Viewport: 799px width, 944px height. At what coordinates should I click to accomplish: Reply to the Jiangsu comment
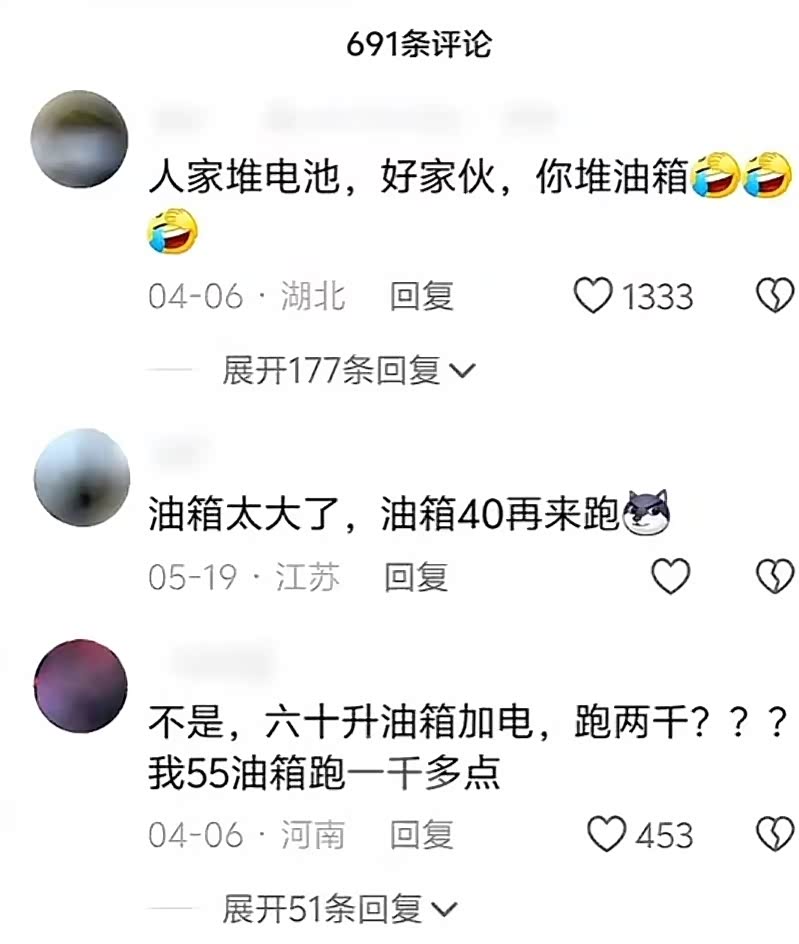click(x=416, y=576)
